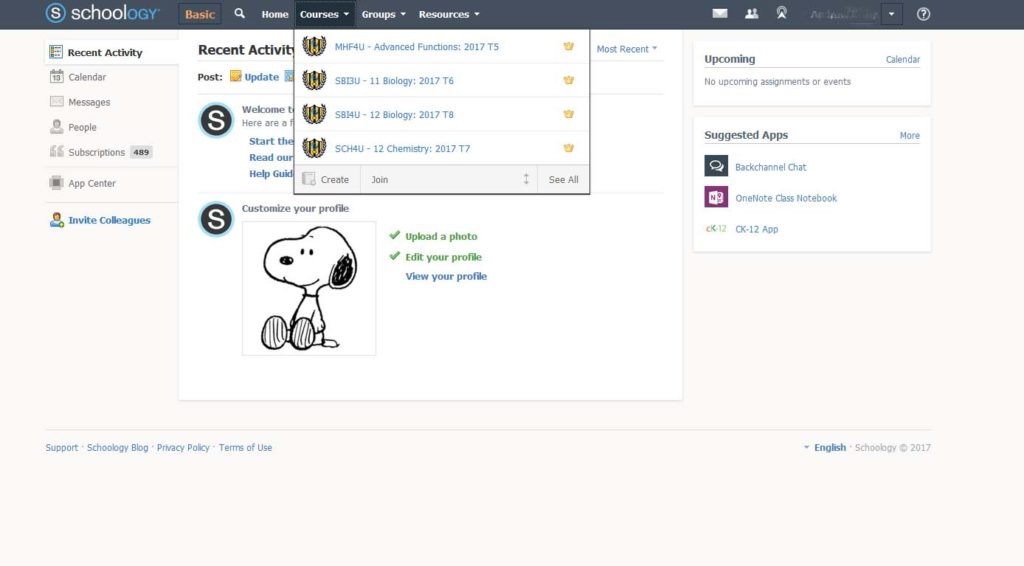Click the Update post link
1024x566 pixels.
(x=262, y=76)
